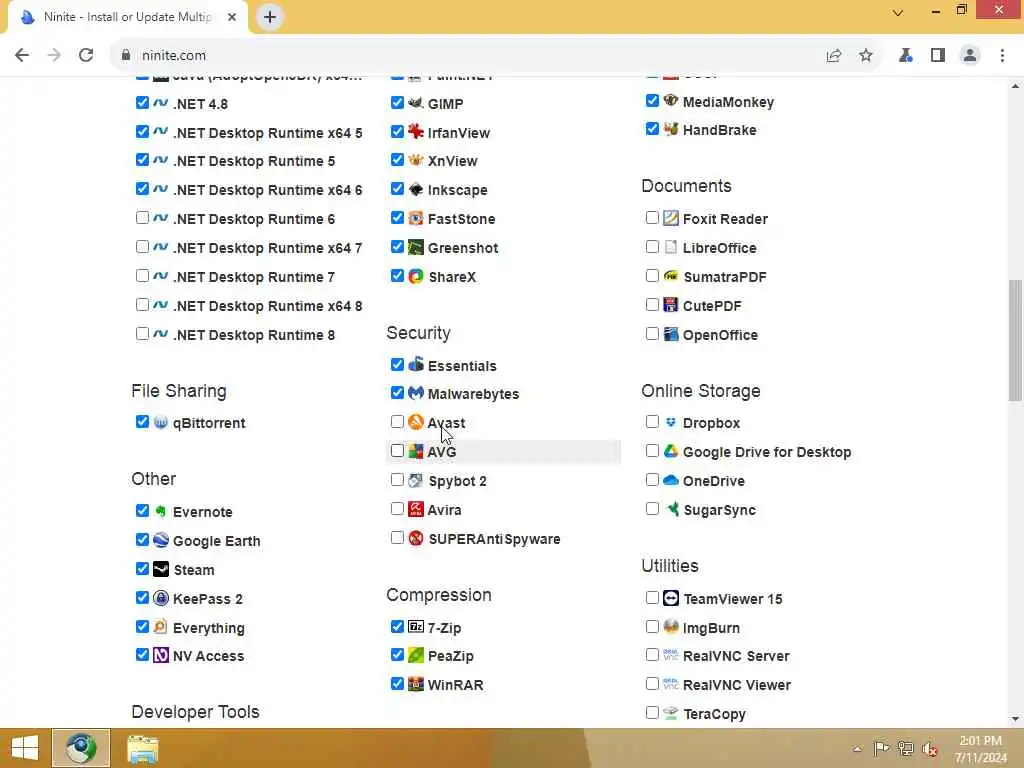The height and width of the screenshot is (768, 1024).
Task: Select the Ninite browser tab
Action: point(128,17)
